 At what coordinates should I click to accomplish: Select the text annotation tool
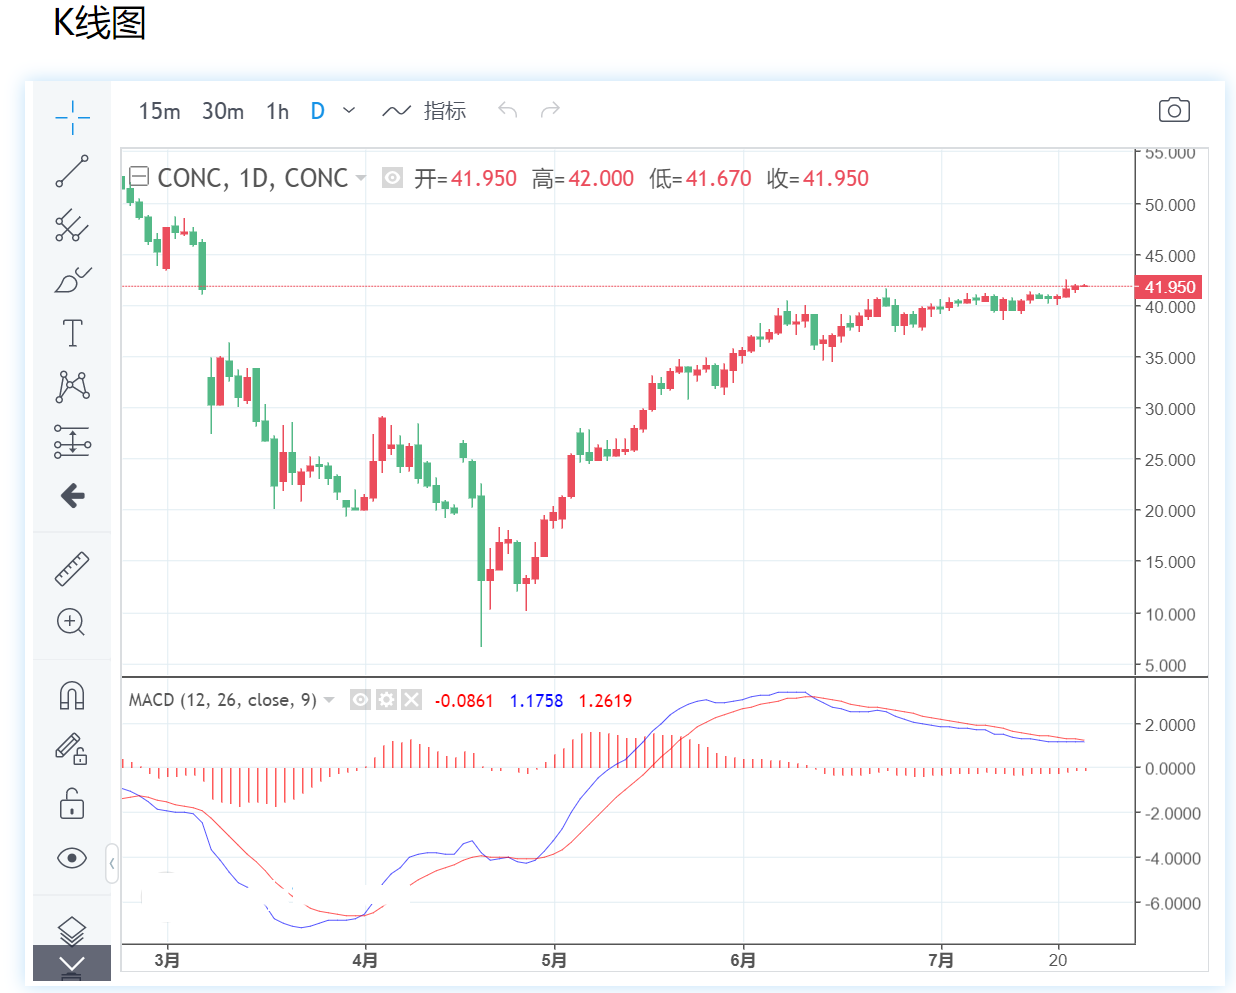point(72,333)
